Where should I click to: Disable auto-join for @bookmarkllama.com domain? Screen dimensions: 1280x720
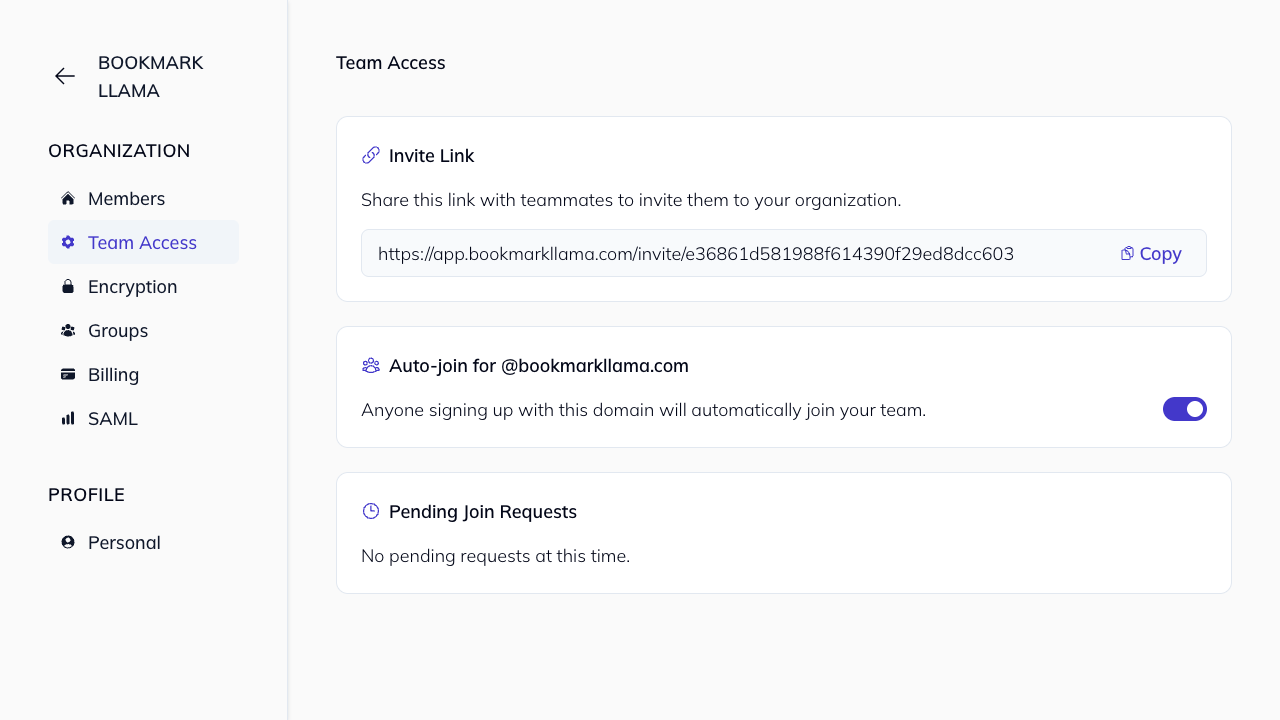pyautogui.click(x=1185, y=409)
